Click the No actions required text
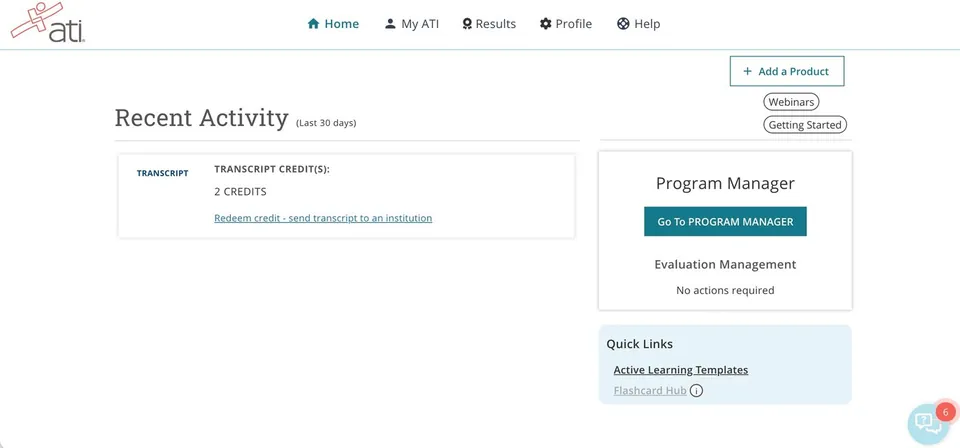The width and height of the screenshot is (960, 448). (725, 290)
